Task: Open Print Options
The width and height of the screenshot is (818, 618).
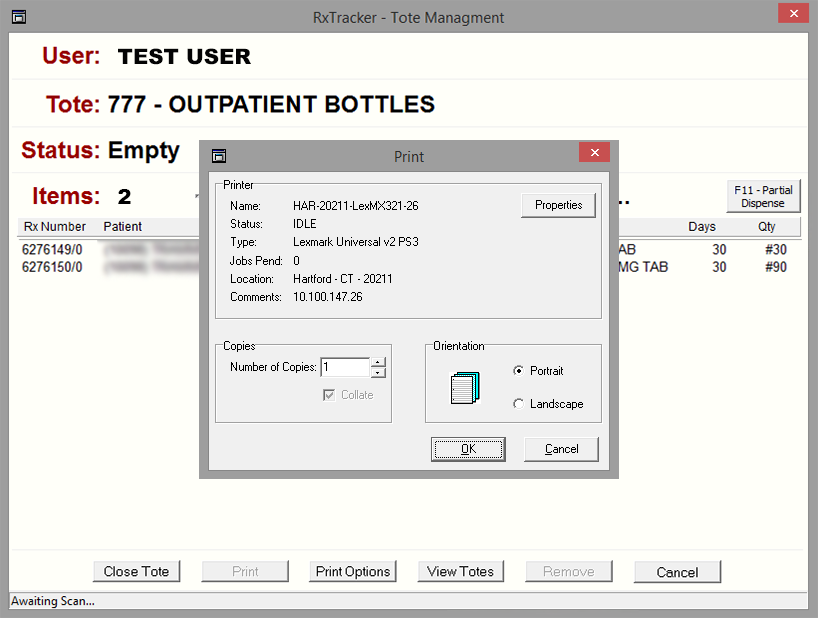Action: tap(353, 572)
